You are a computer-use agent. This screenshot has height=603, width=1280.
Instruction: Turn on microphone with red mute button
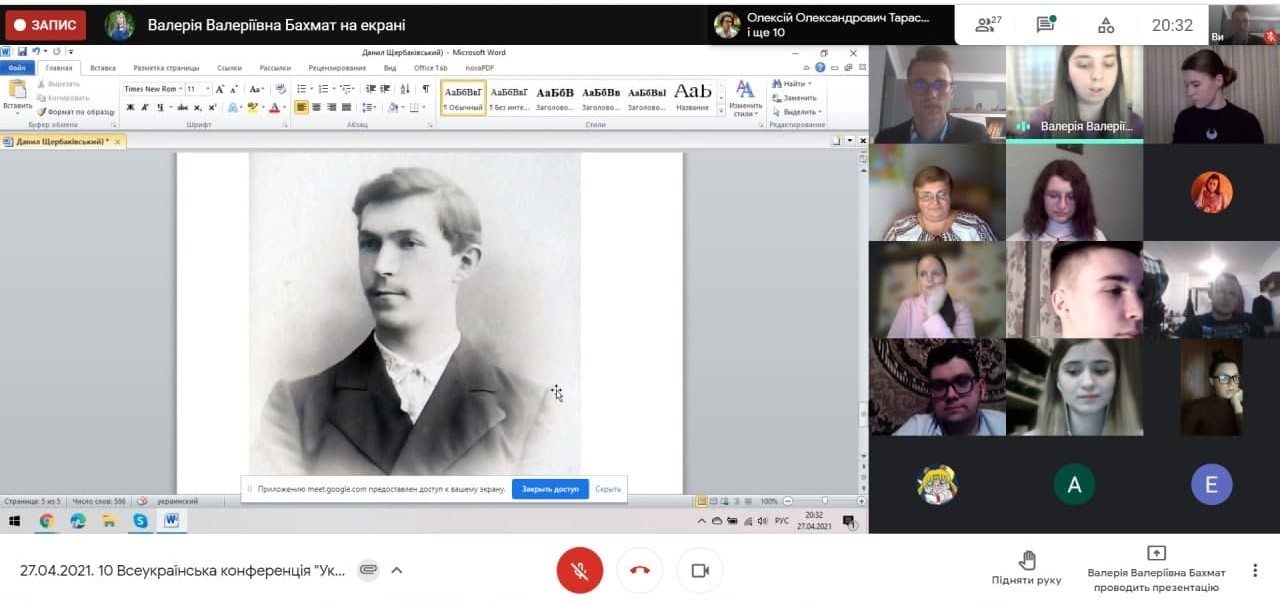580,570
